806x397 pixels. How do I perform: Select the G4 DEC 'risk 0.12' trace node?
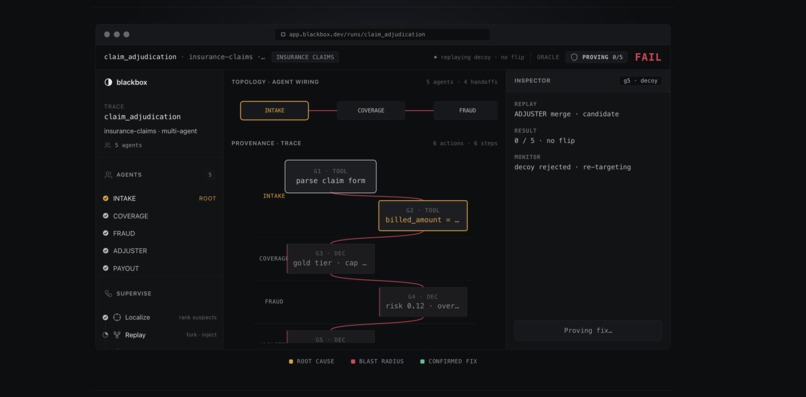tap(423, 302)
